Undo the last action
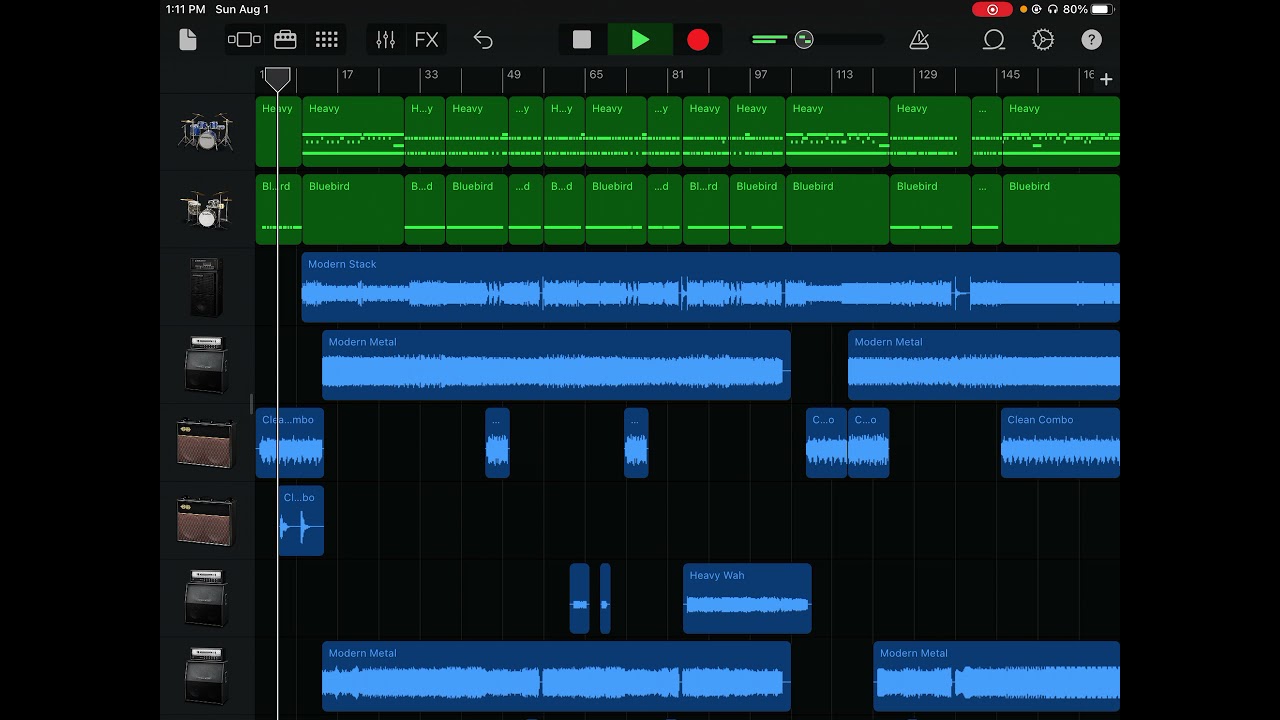The image size is (1280, 720). 483,40
